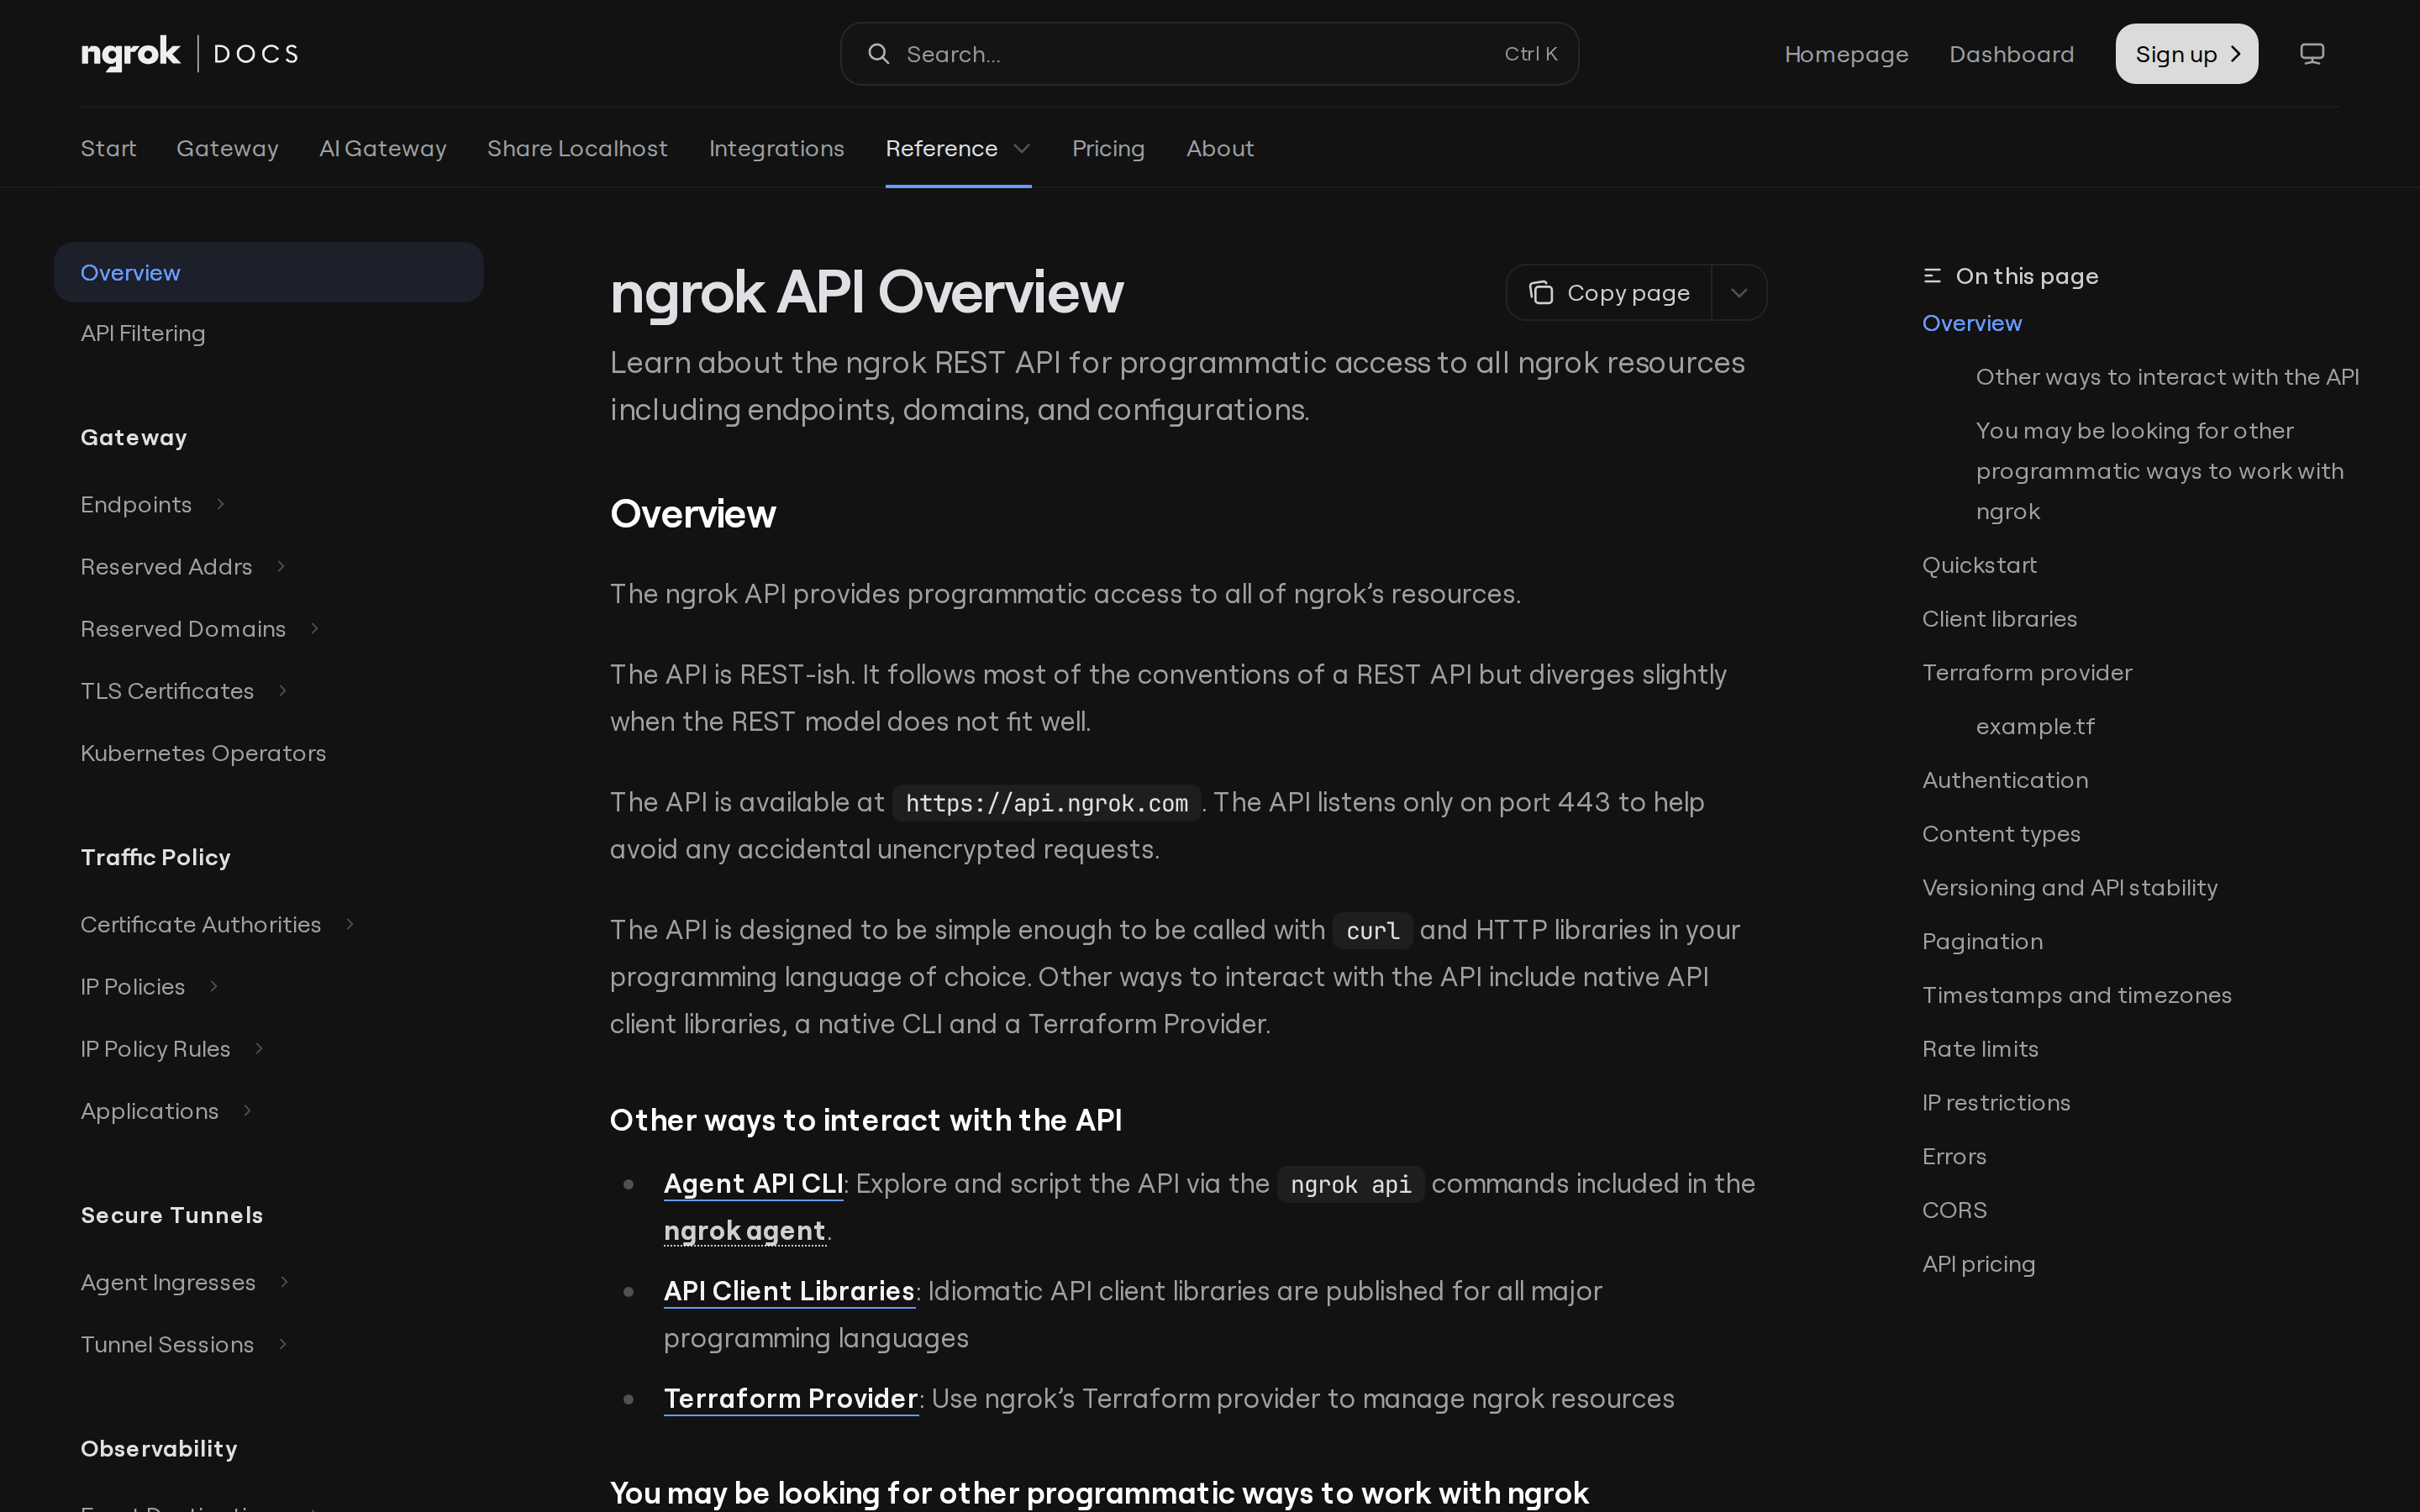Focus the Search input field
2420x1512 pixels.
pyautogui.click(x=1209, y=54)
